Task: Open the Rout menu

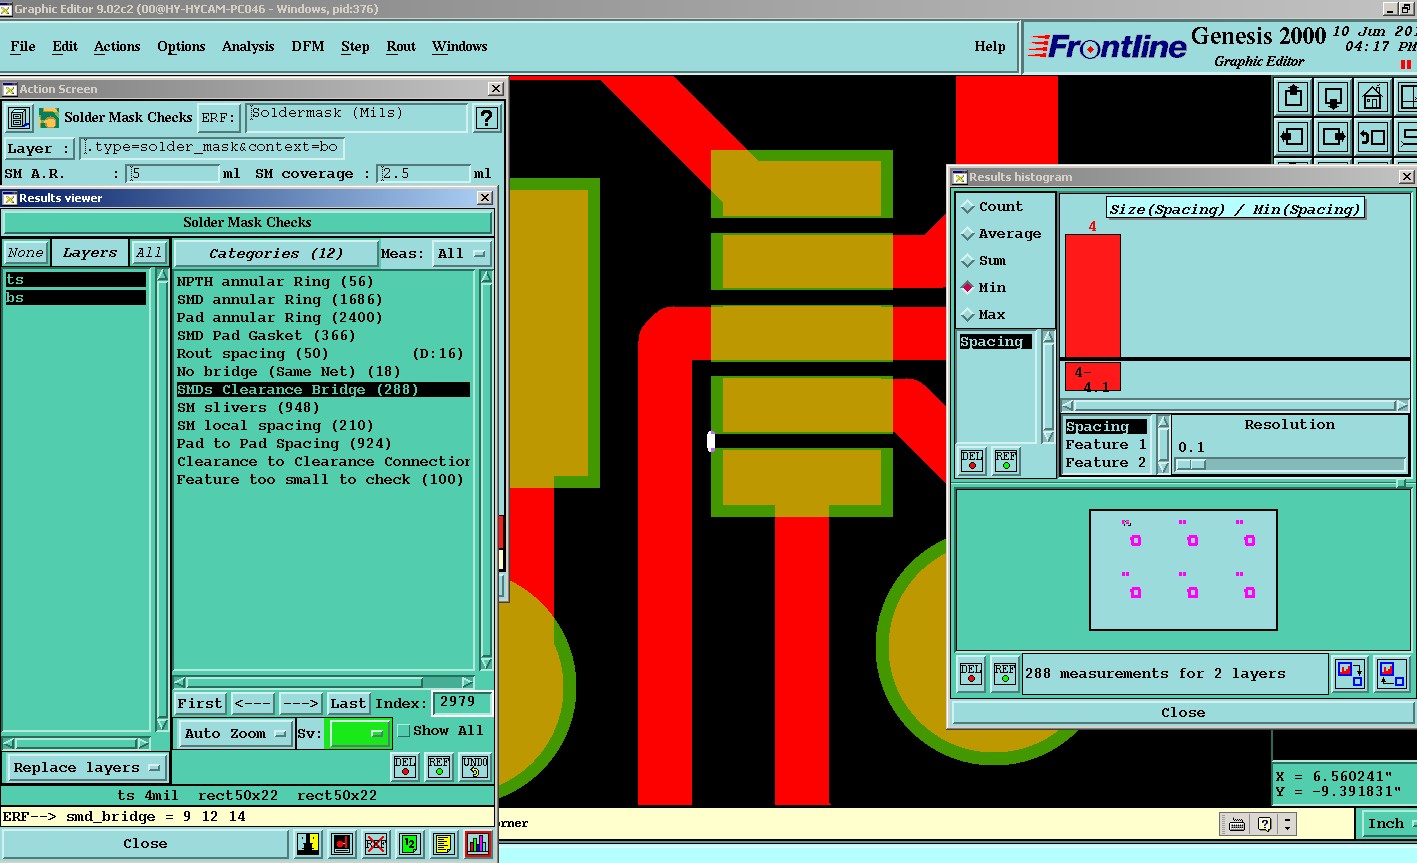Action: (x=401, y=47)
